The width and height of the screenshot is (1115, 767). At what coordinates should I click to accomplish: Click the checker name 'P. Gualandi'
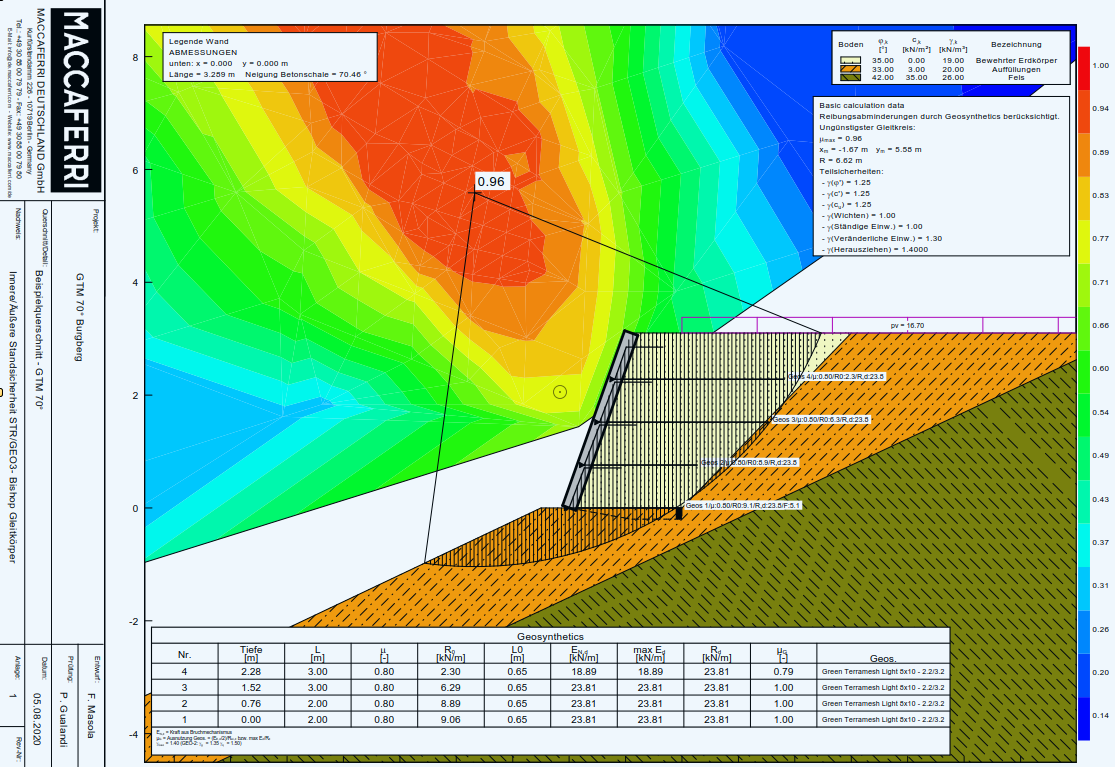click(x=63, y=719)
